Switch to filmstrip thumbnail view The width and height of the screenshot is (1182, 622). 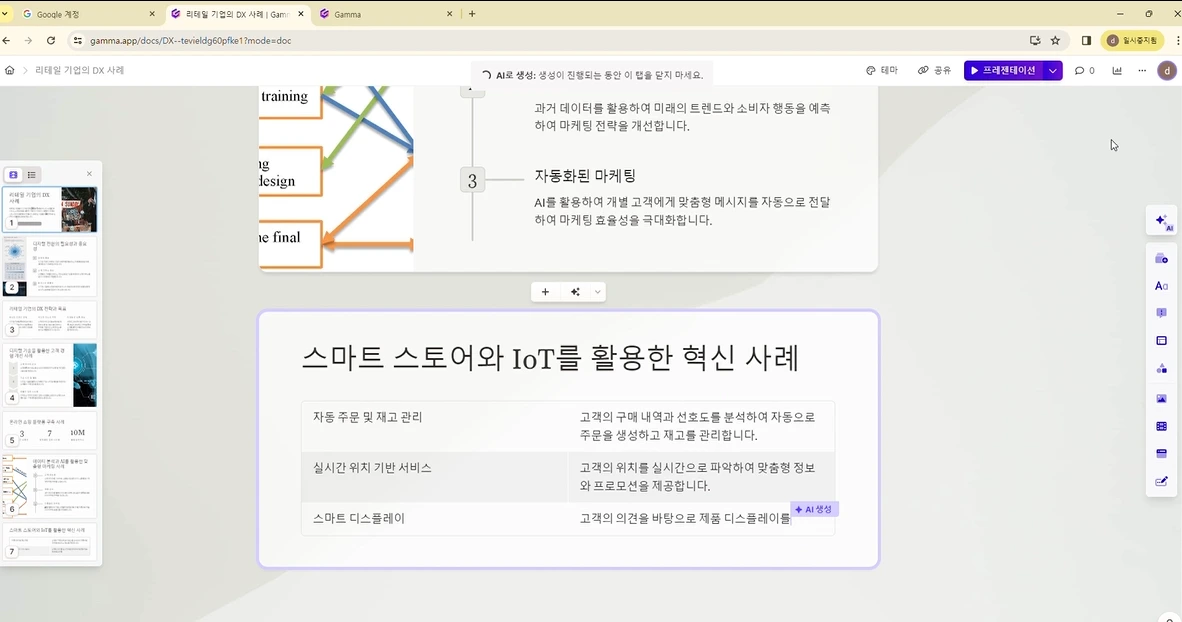point(14,175)
